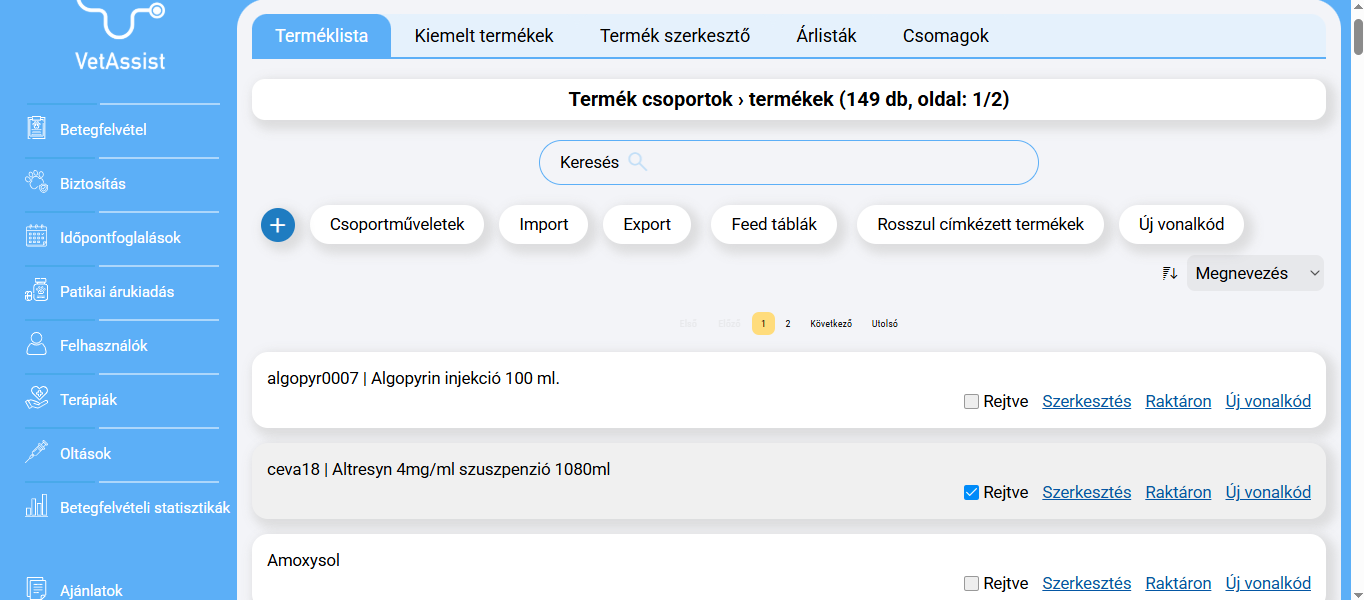Uncheck Rejtve for Altresyn szuszpenzió
This screenshot has height=600, width=1364.
pyautogui.click(x=971, y=493)
